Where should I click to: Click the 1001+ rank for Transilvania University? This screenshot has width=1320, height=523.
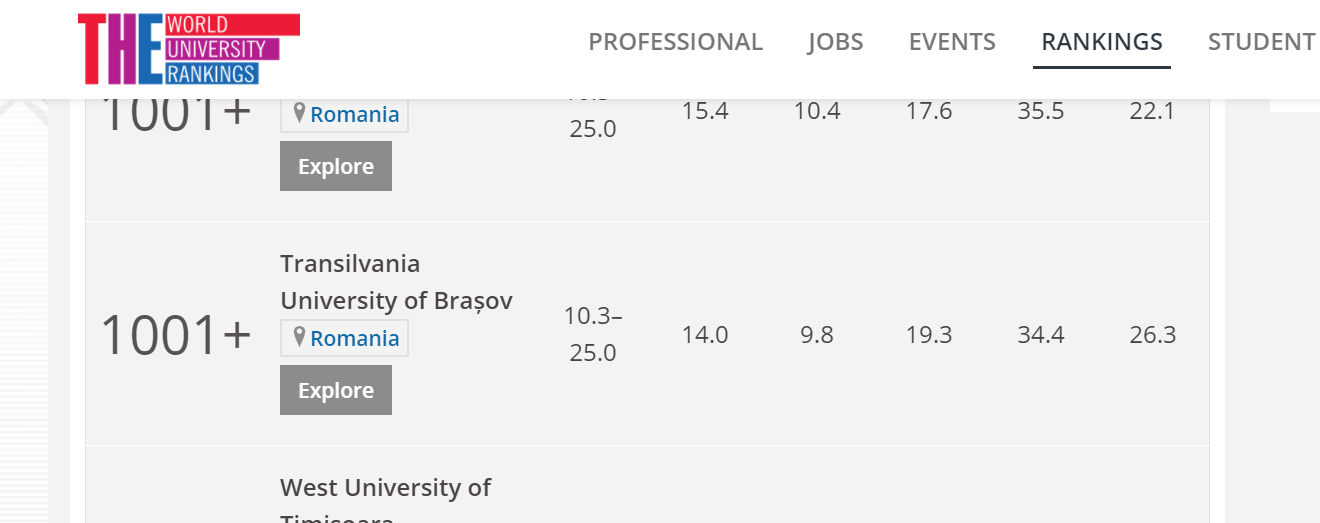point(176,335)
